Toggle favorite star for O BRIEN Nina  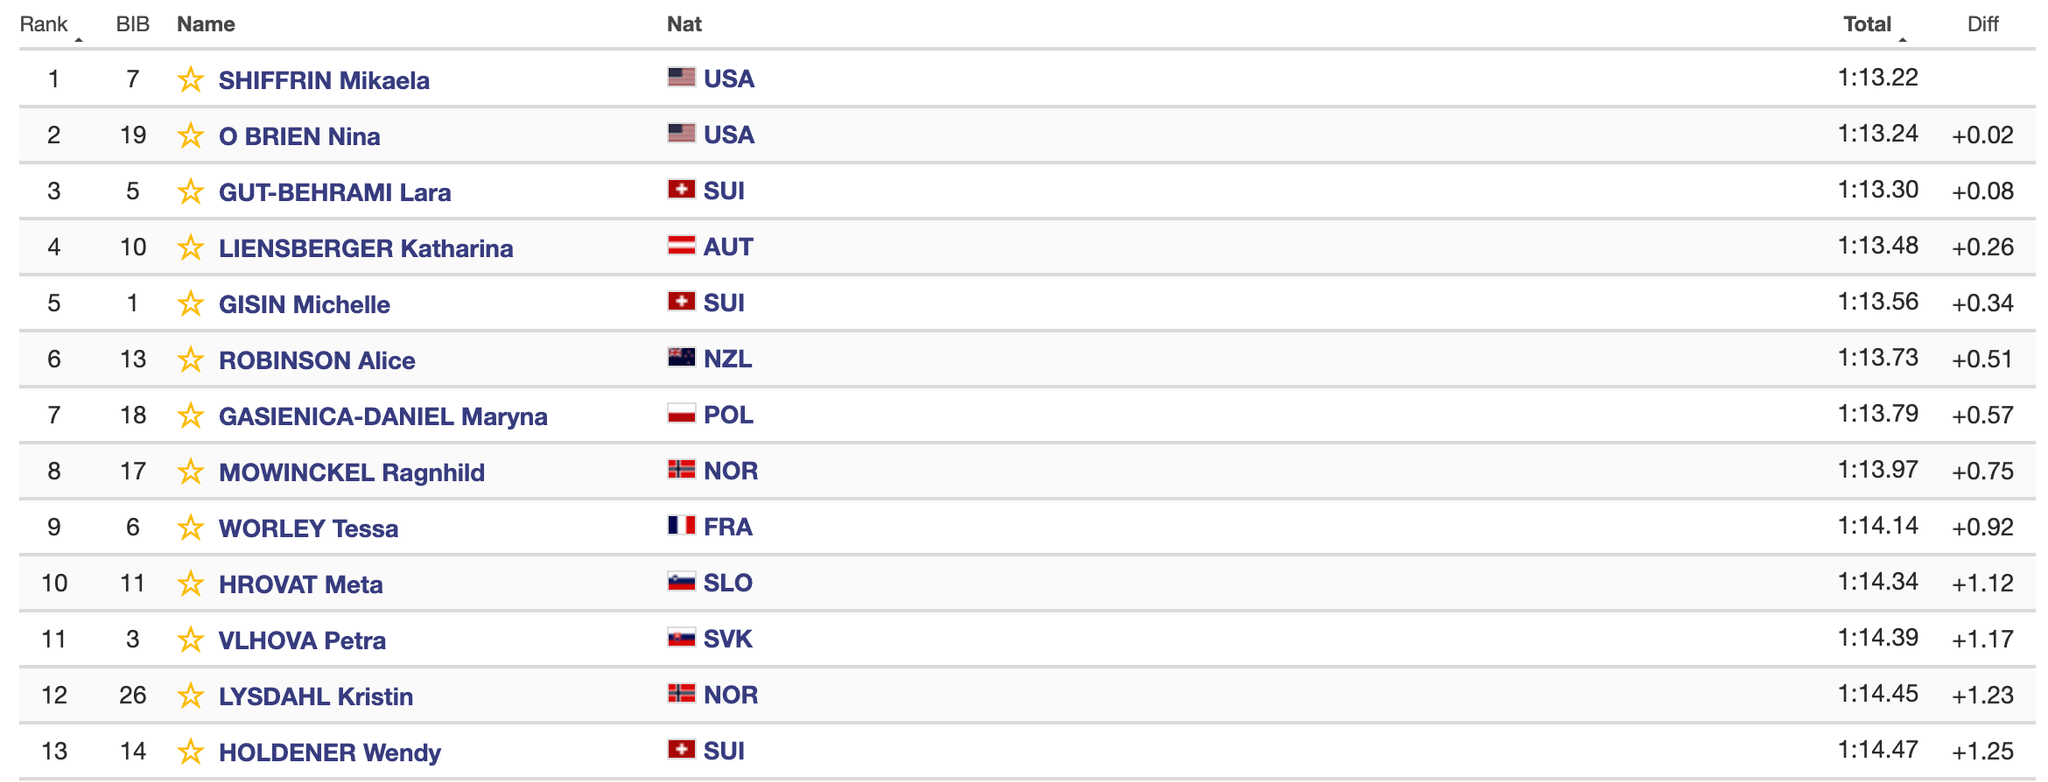190,135
